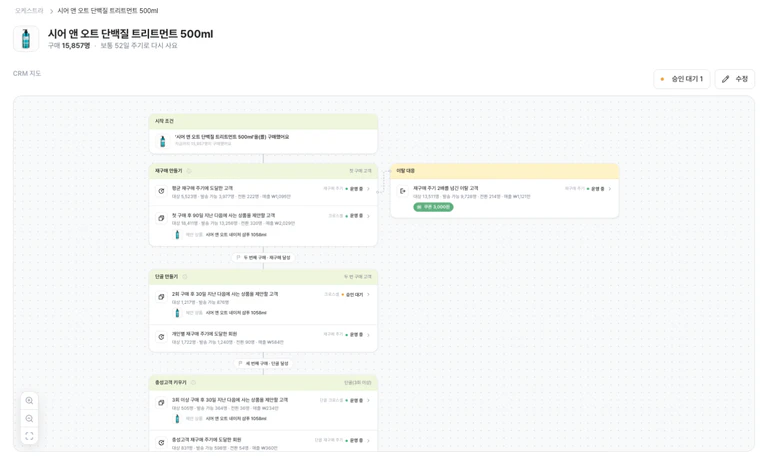This screenshot has width=768, height=460.
Task: Click suggested product bottle under 3회 이상 구매 row
Action: click(177, 418)
